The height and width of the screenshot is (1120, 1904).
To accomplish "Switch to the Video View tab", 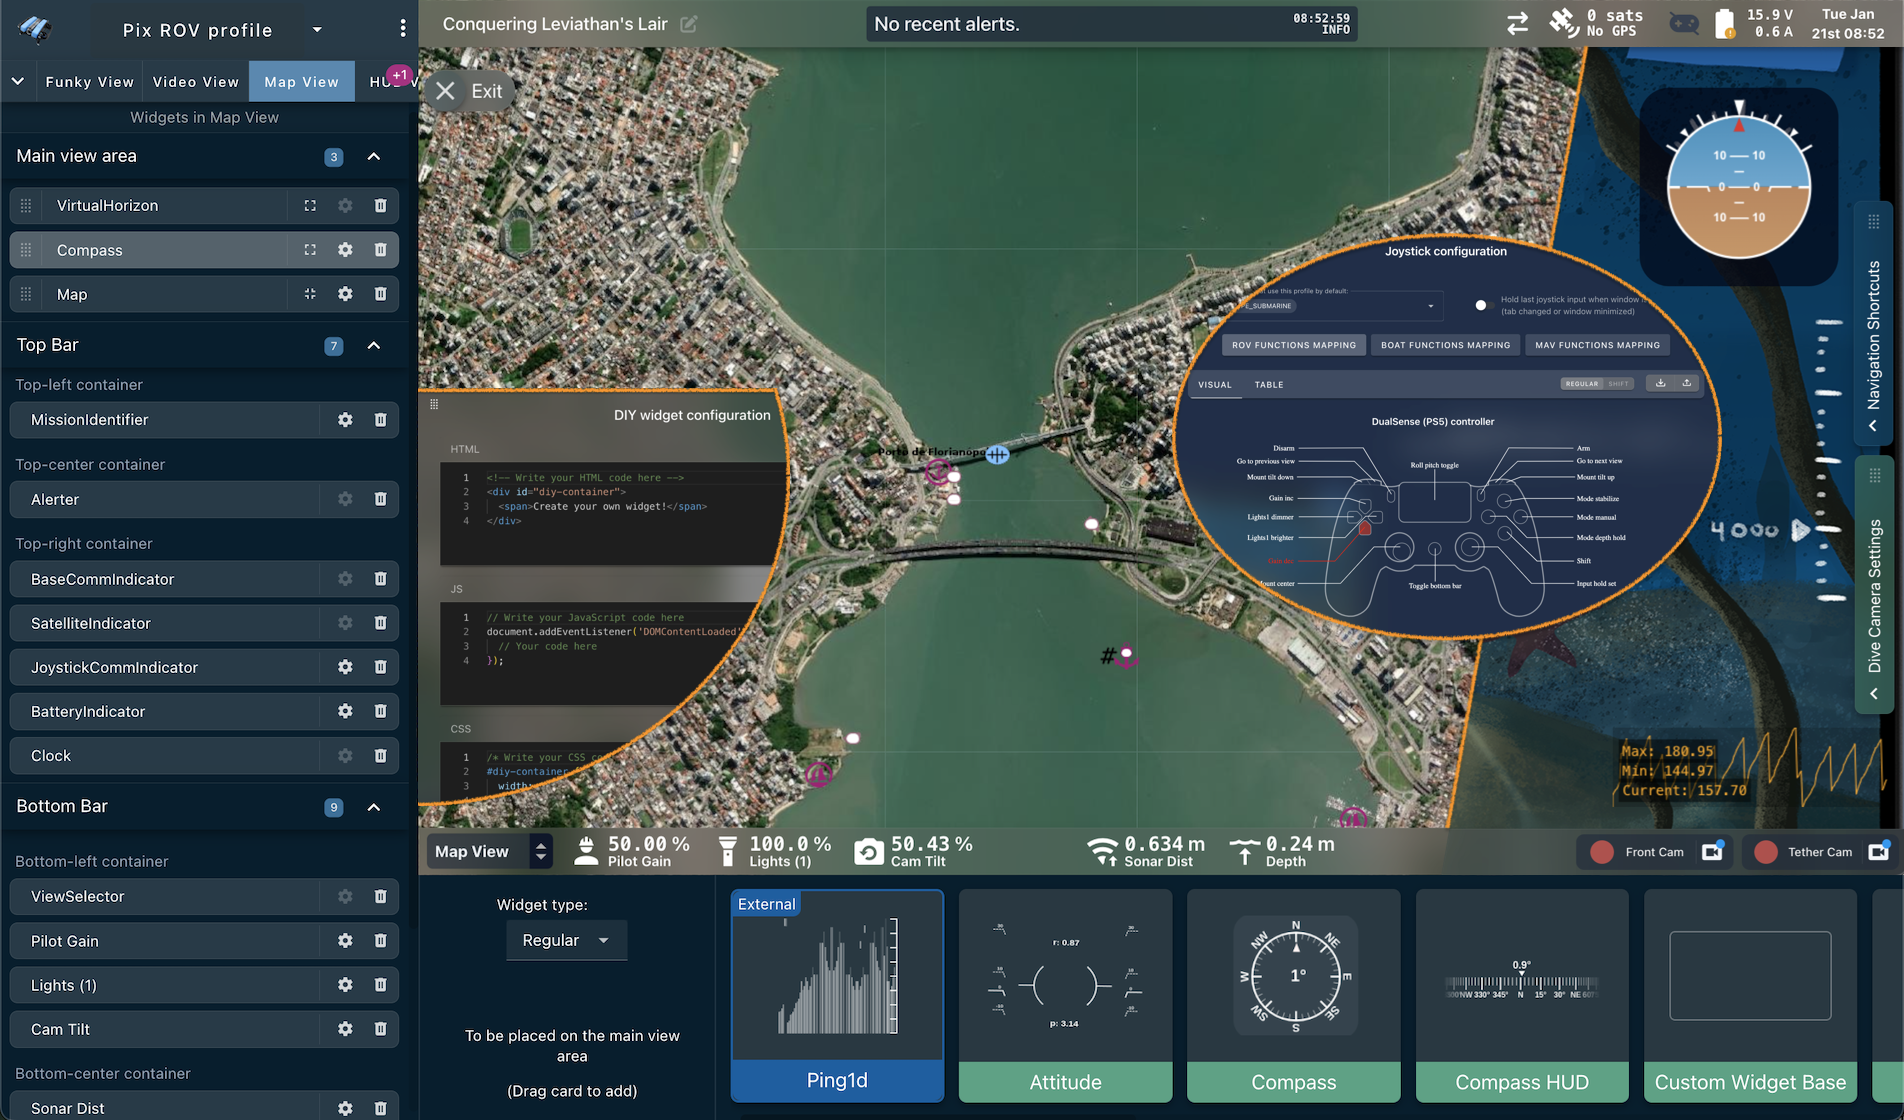I will 196,82.
